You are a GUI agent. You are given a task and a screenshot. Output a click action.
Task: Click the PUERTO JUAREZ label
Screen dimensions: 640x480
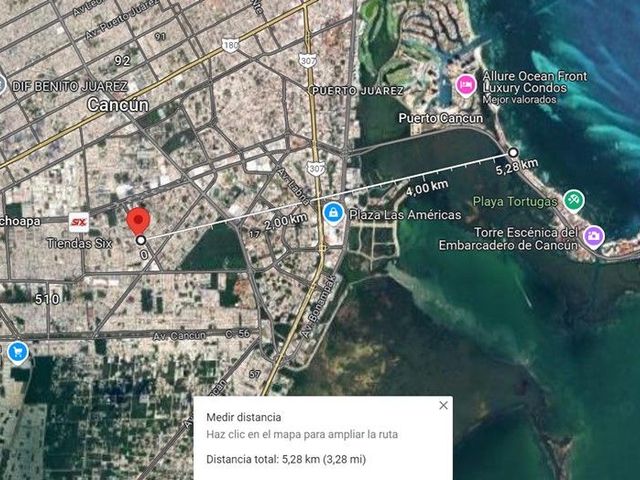358,91
